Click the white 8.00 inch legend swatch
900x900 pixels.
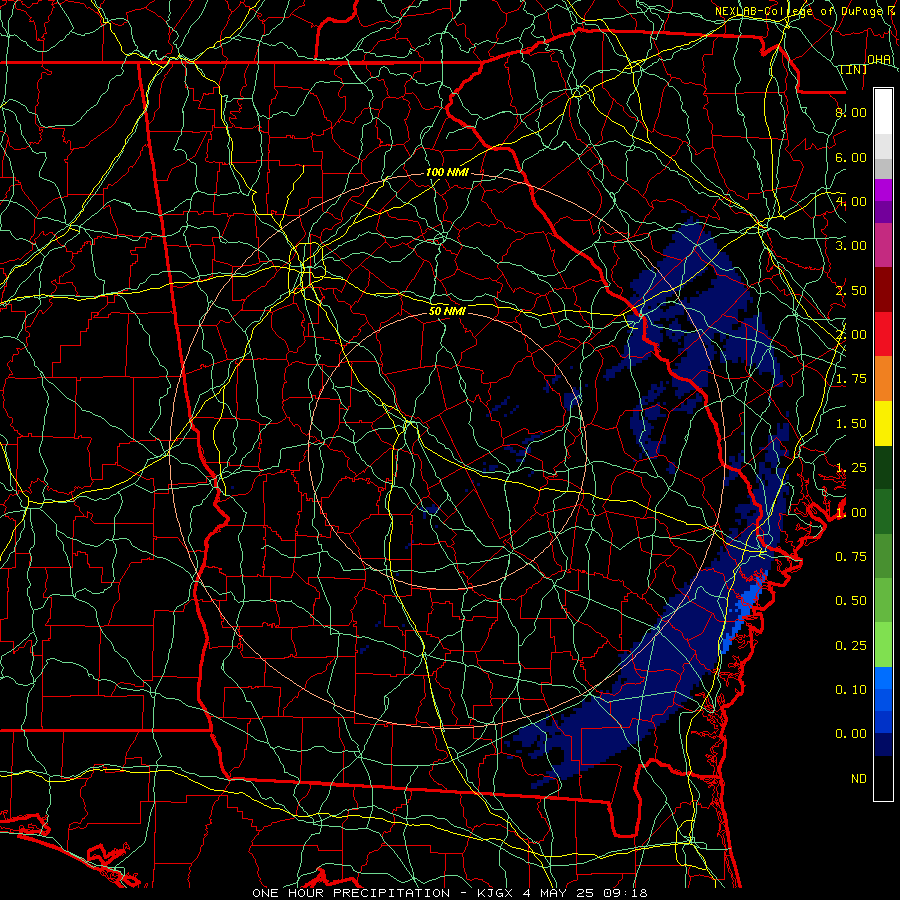tap(883, 112)
